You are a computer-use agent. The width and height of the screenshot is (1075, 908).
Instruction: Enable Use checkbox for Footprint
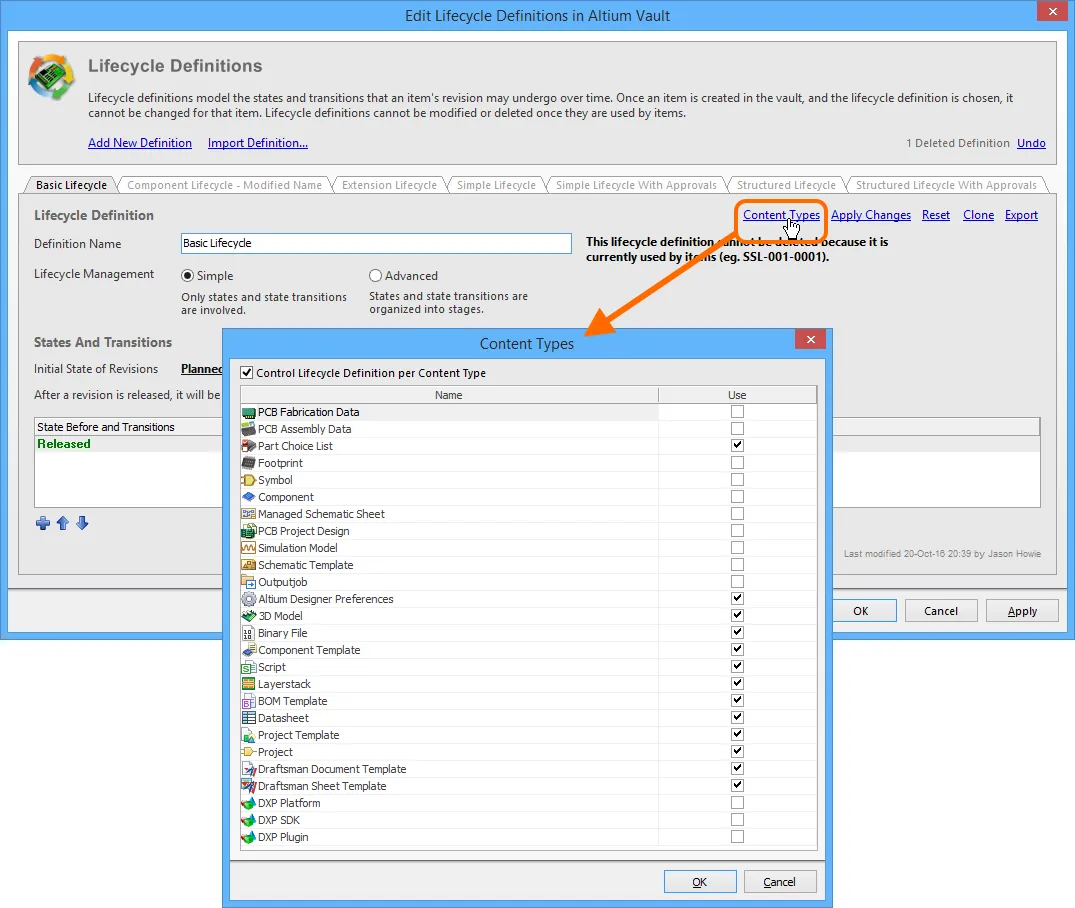[737, 462]
